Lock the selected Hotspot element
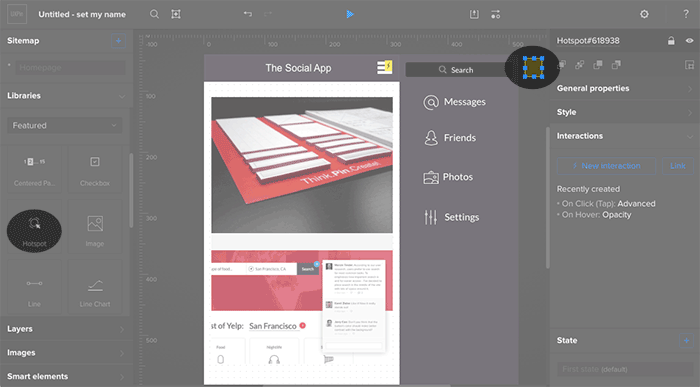Screen dimensions: 700x387 tap(671, 41)
